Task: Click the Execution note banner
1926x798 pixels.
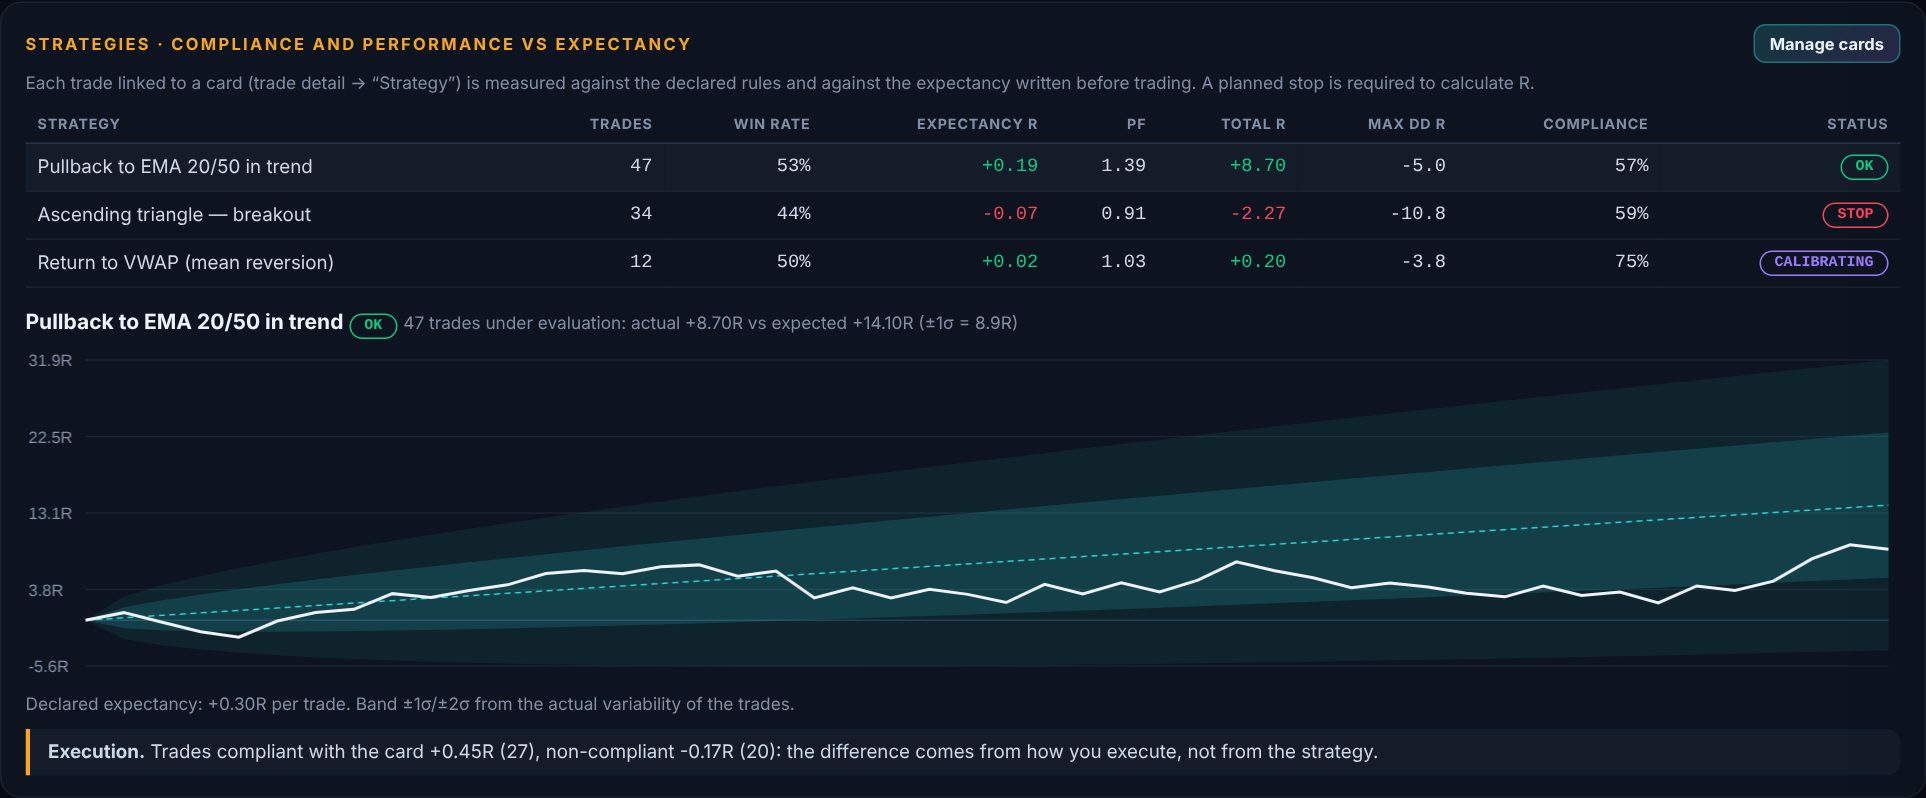Action: click(962, 752)
